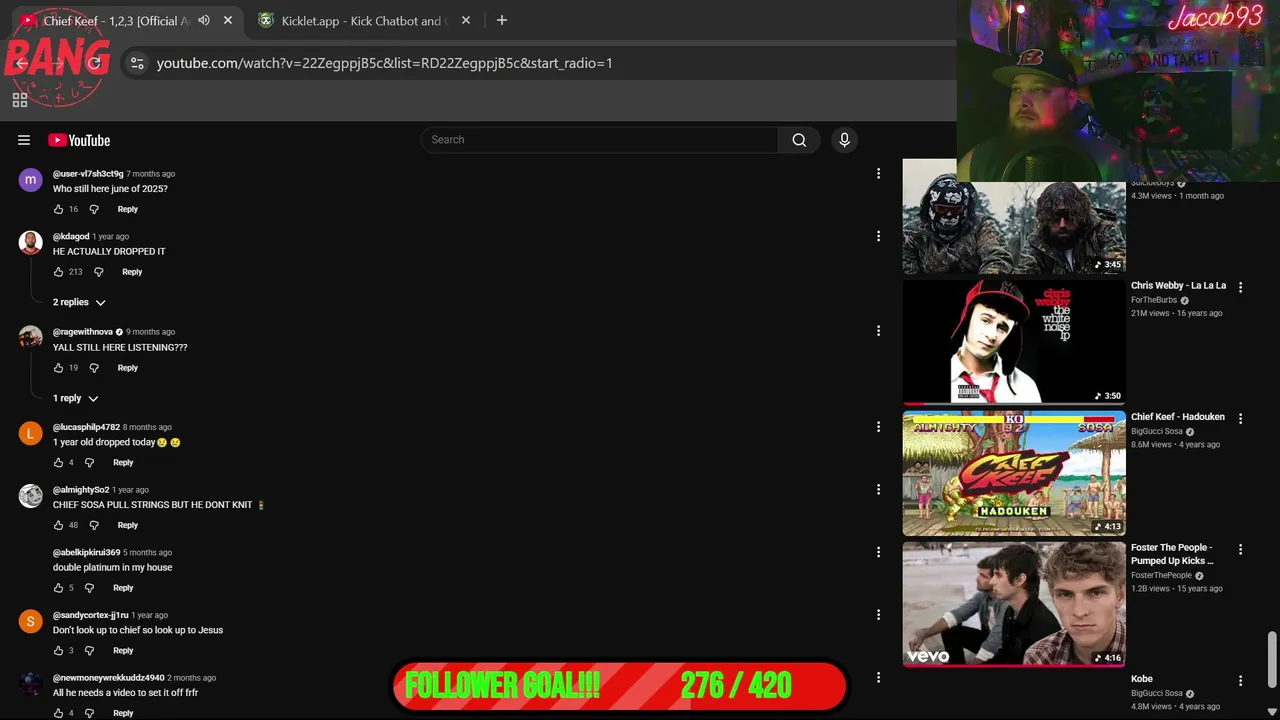Screen dimensions: 1280x720
Task: Like the '1 year old dropped today' comment
Action: coord(58,463)
